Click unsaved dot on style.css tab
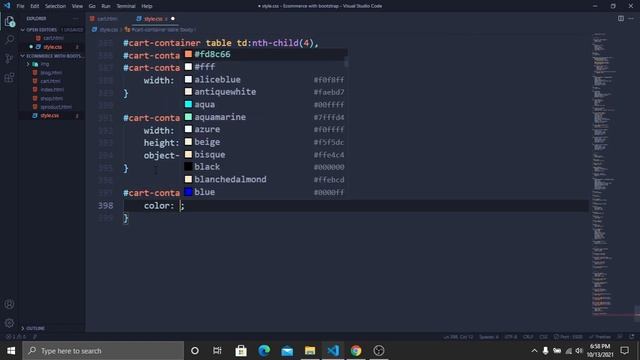The width and height of the screenshot is (640, 360). [173, 19]
